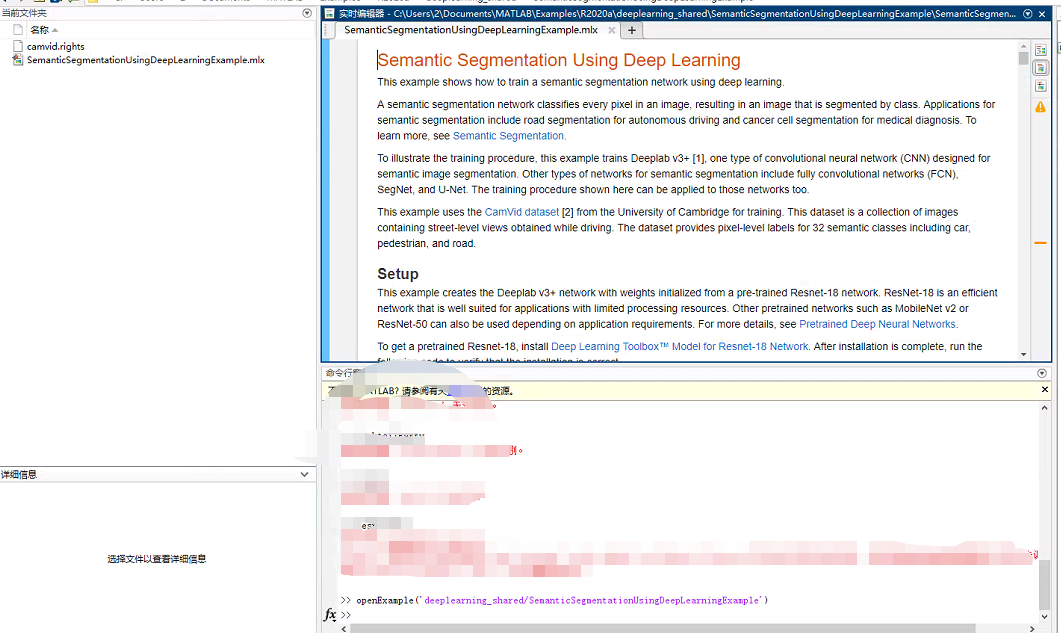Open a new tab with the plus button

coord(632,30)
